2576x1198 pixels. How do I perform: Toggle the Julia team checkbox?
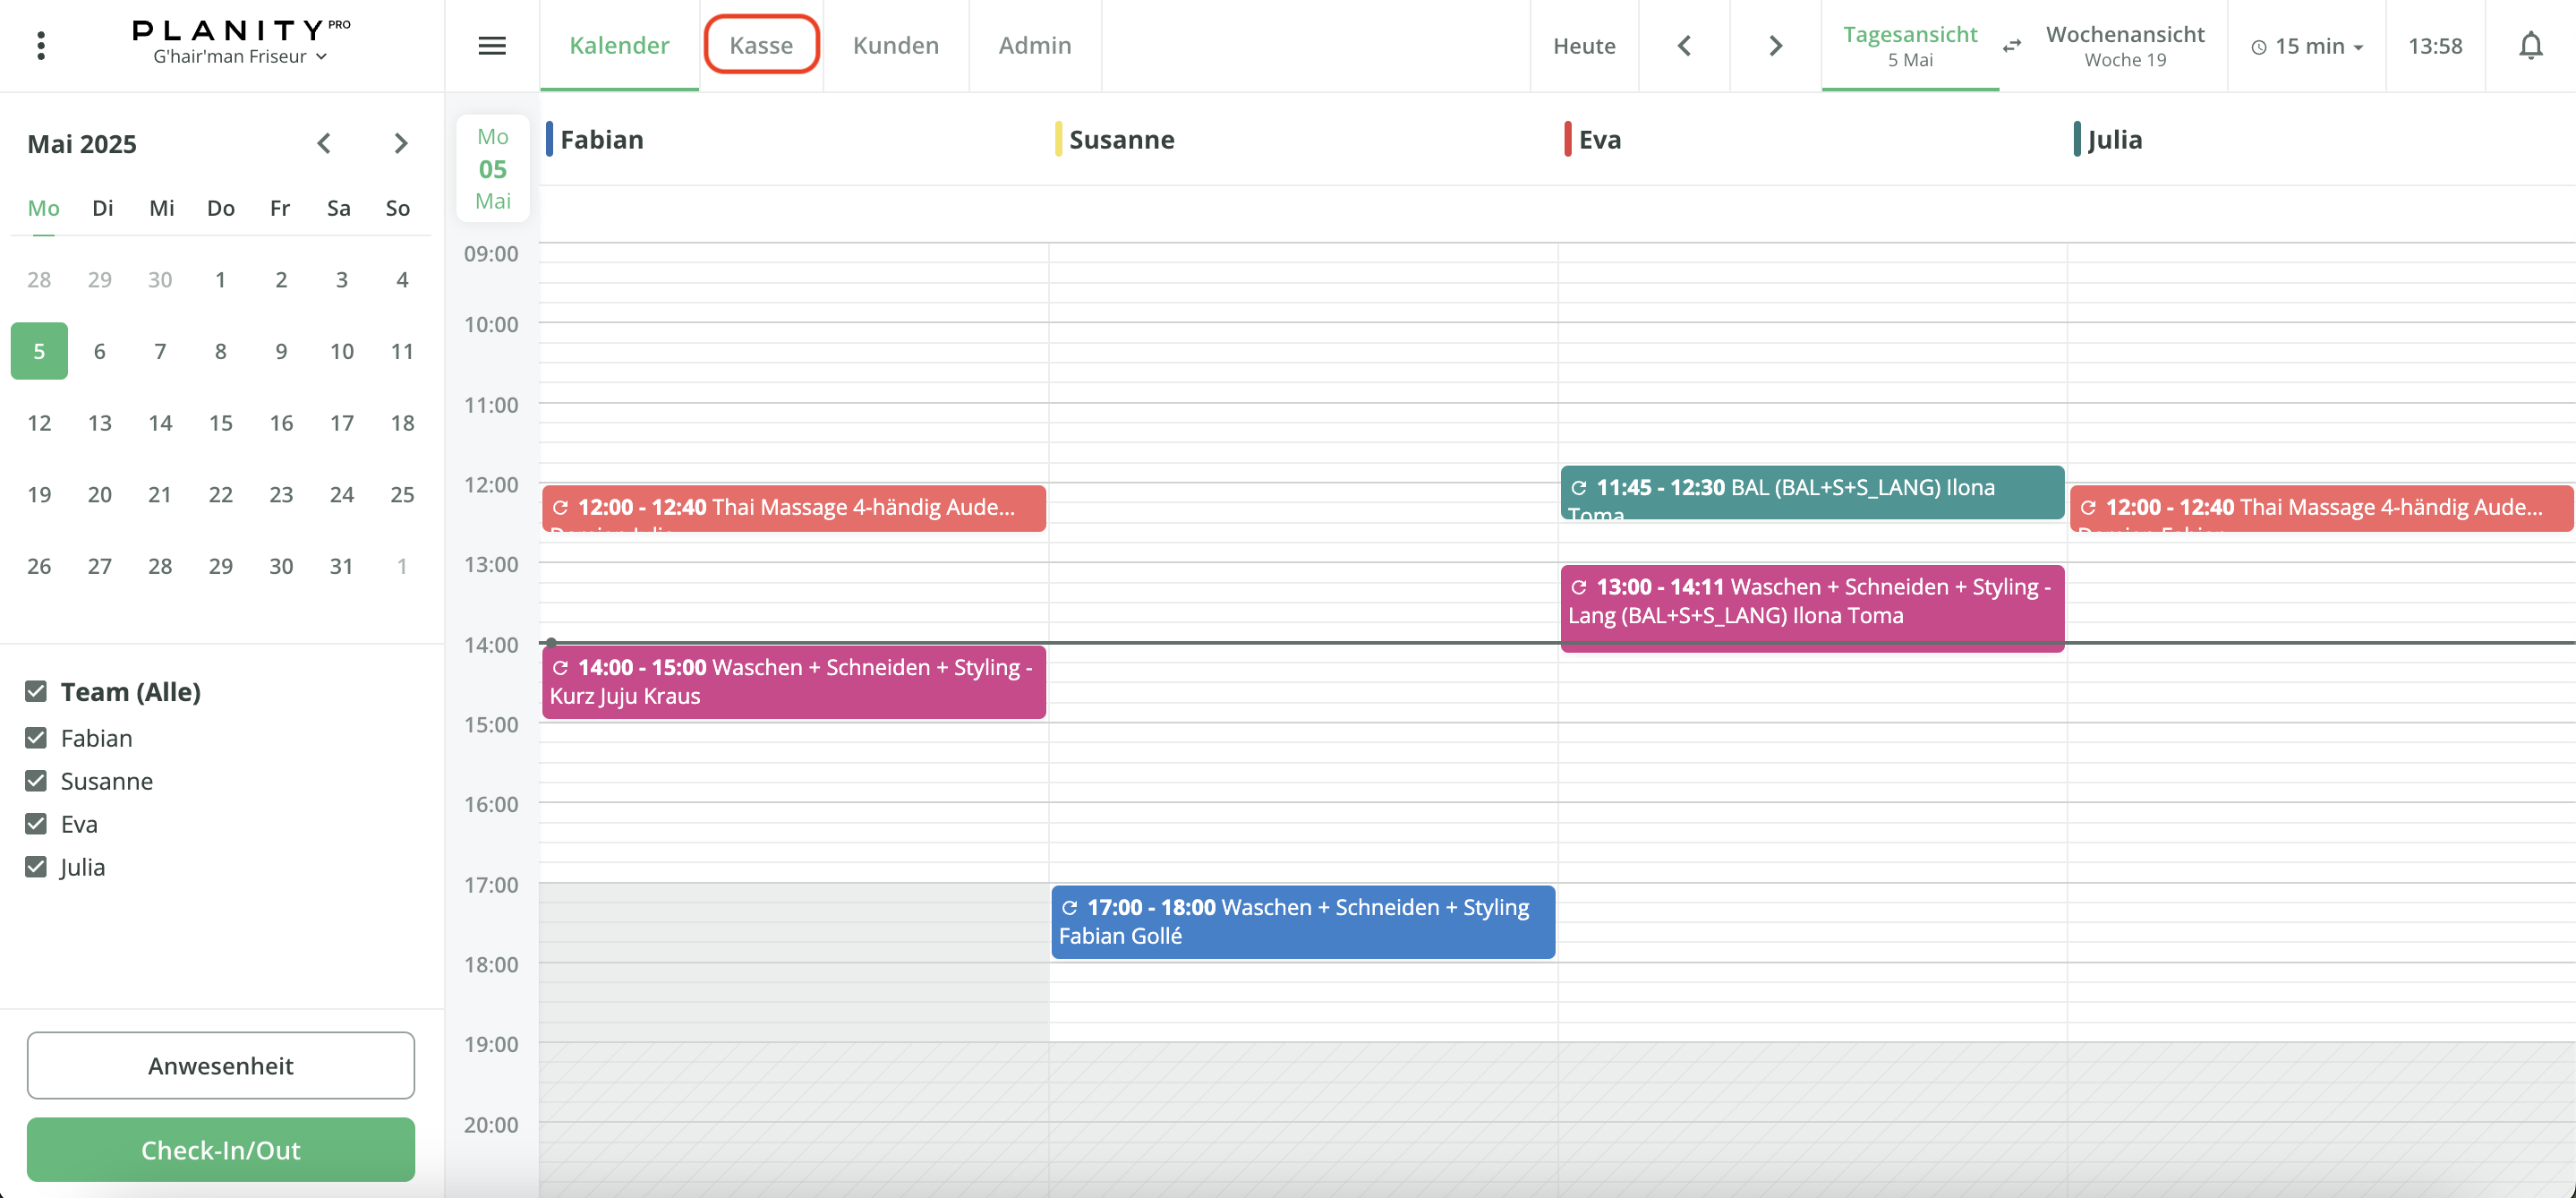point(36,867)
